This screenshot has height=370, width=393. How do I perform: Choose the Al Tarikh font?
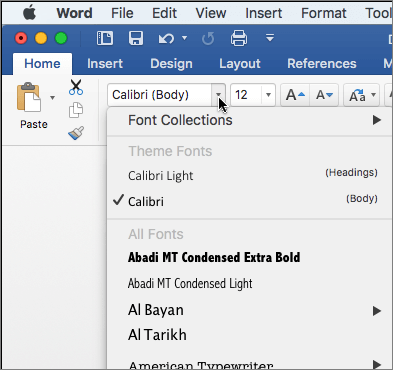(250, 335)
